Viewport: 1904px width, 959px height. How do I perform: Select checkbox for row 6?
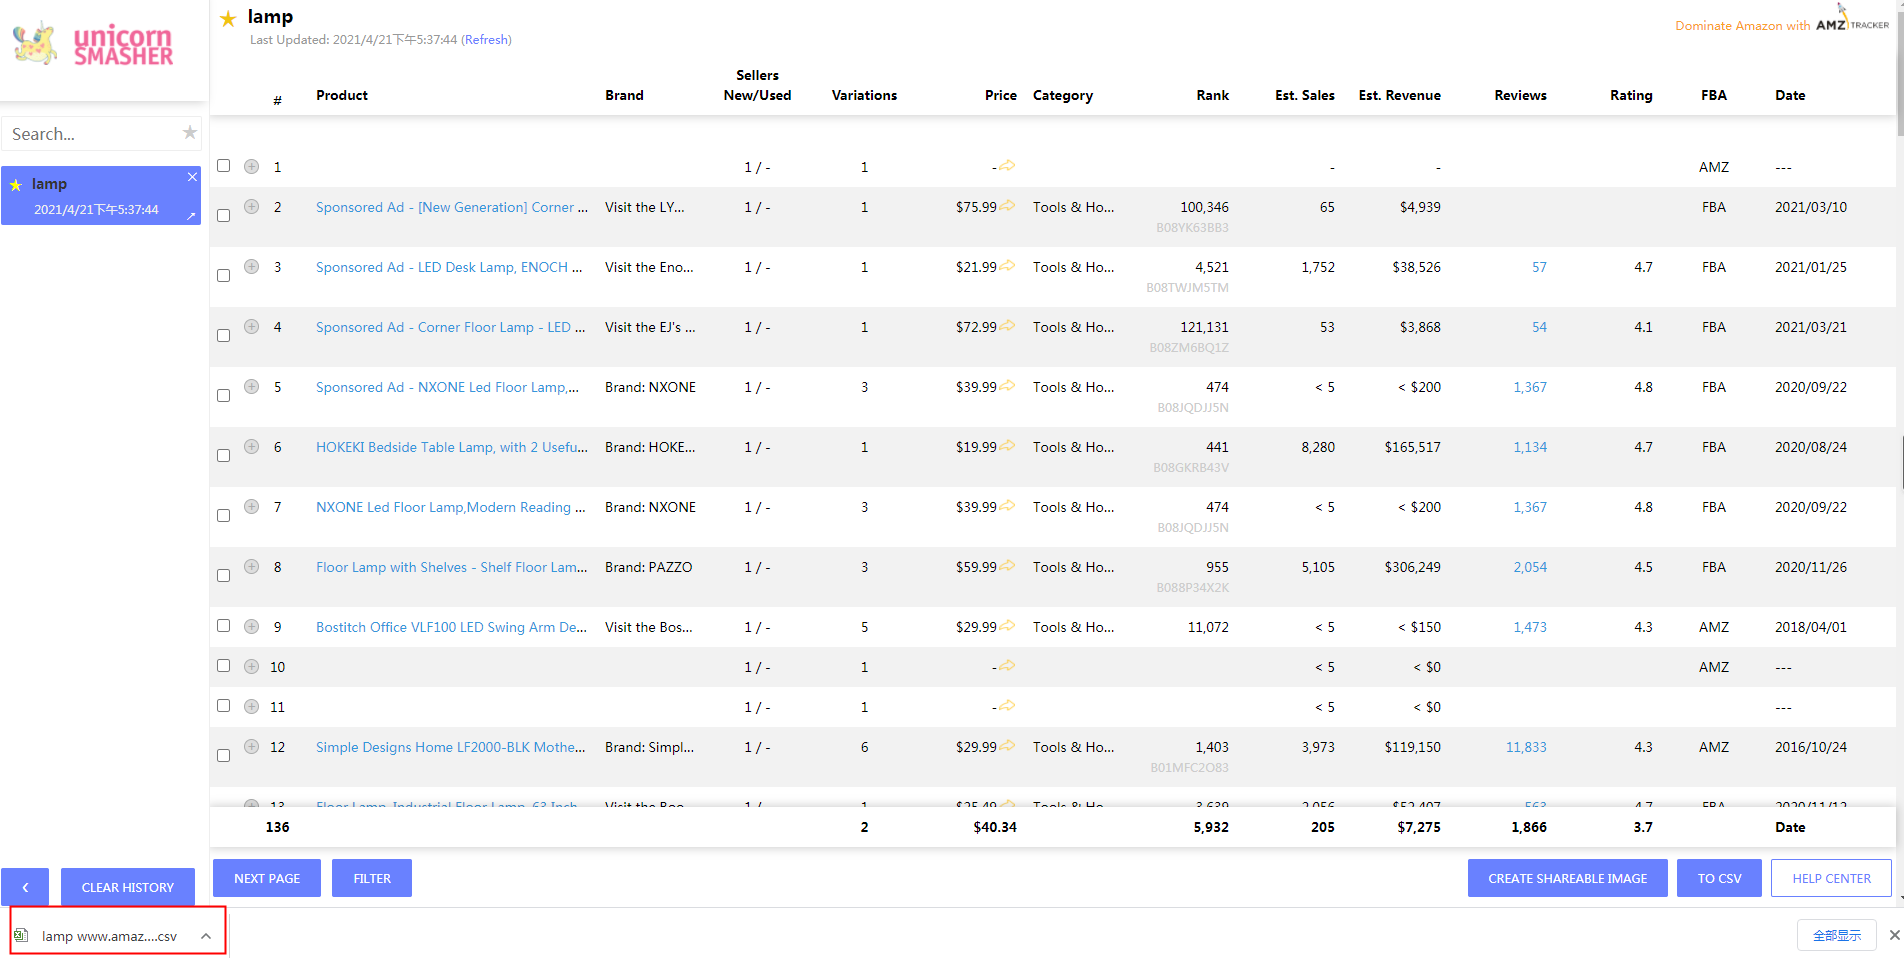(224, 456)
